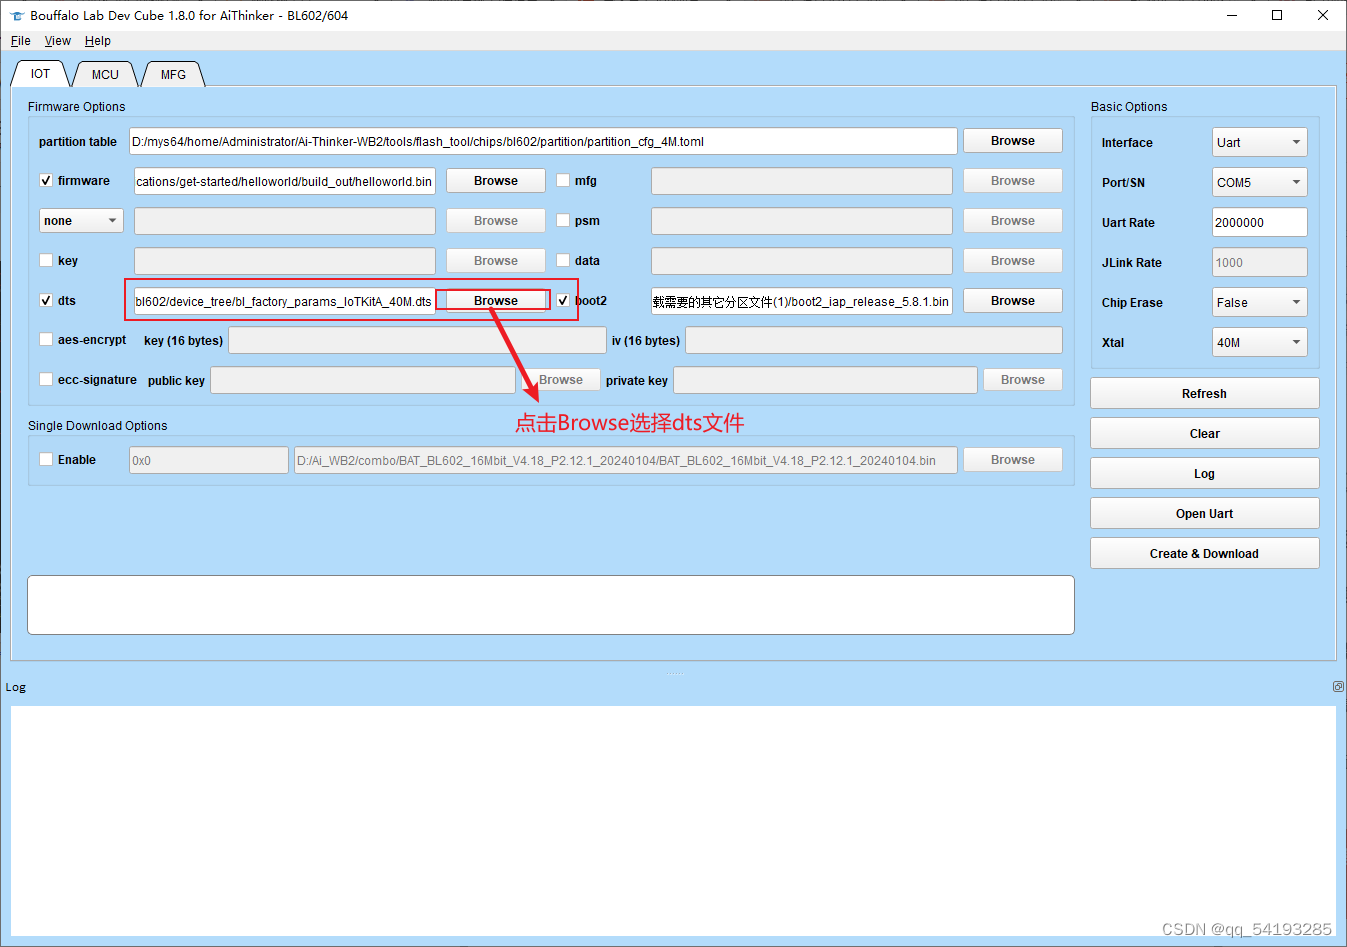
Task: Click Browse for boot2 file
Action: click(x=1013, y=301)
